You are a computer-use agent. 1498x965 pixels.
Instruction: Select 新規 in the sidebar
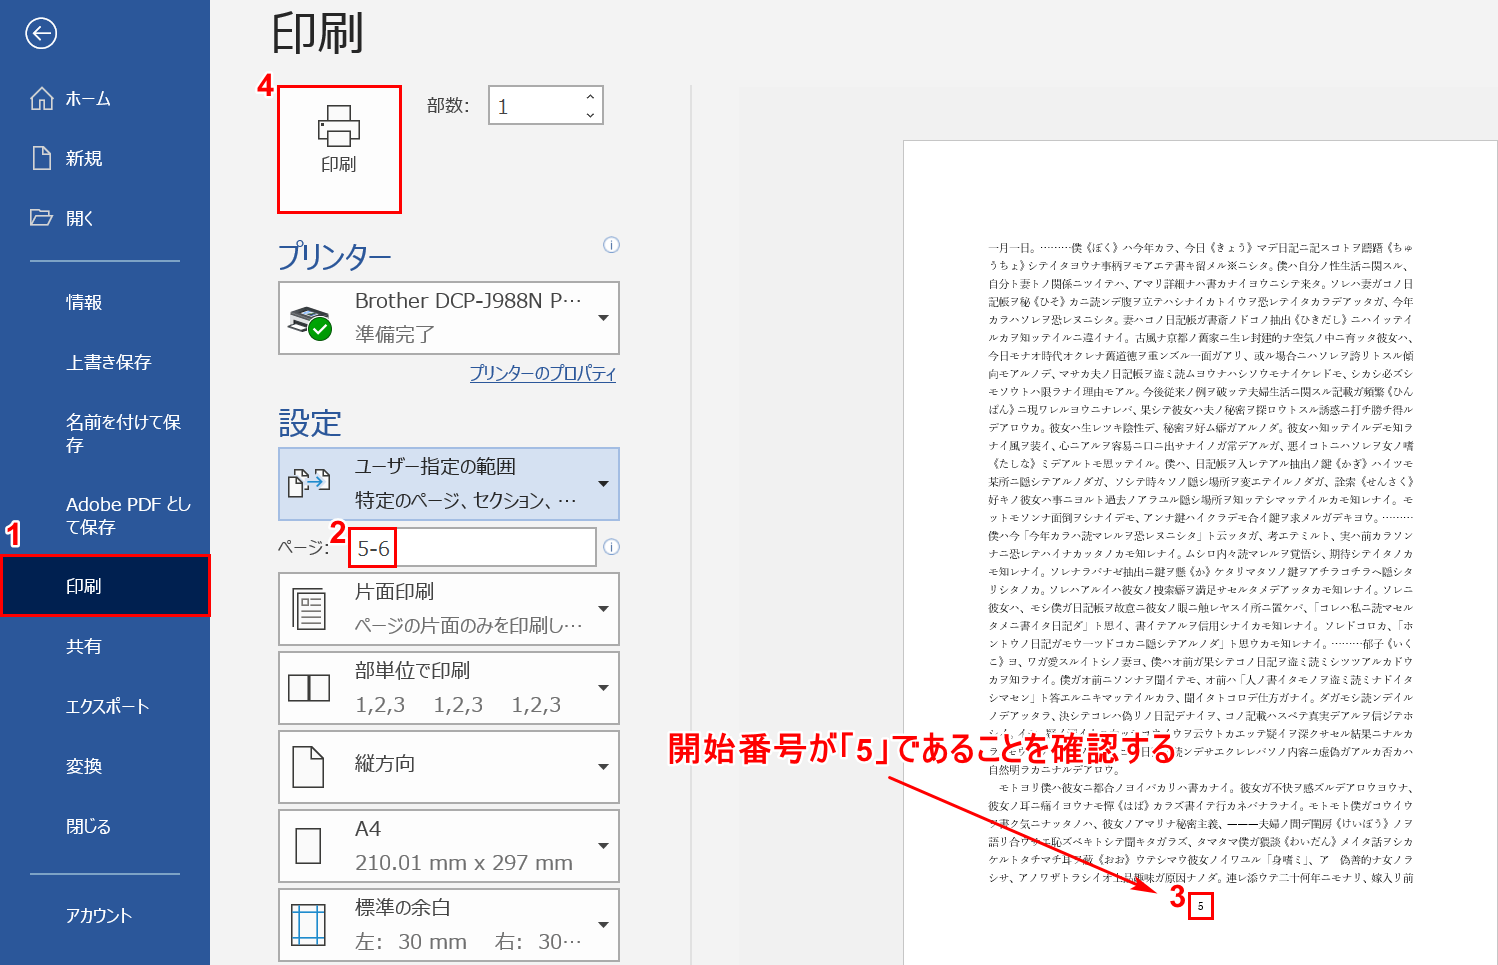coord(105,158)
